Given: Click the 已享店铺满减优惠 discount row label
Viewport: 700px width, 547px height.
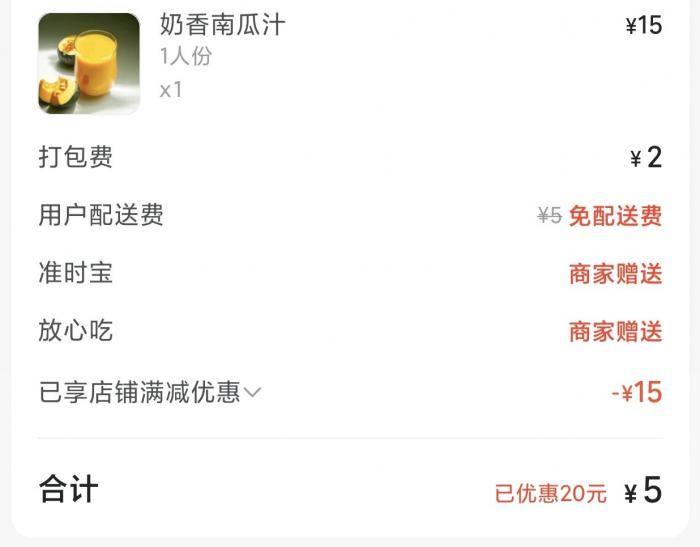Looking at the screenshot, I should (140, 392).
